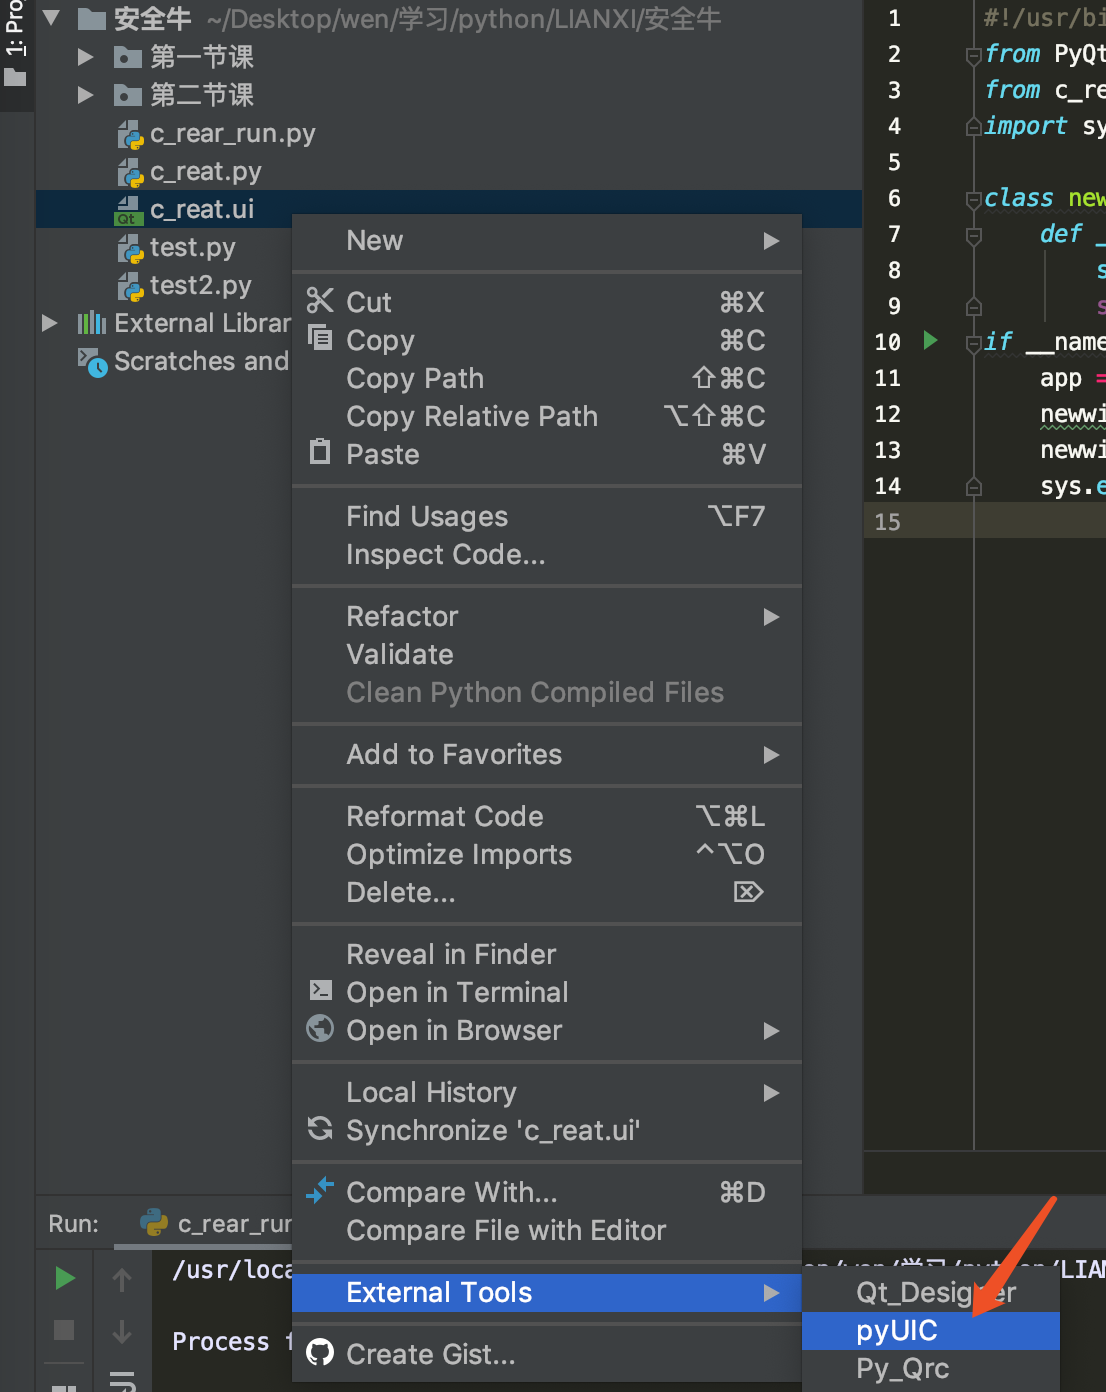Click the Qt file icon beside c_reat.ui
1106x1392 pixels.
(127, 208)
